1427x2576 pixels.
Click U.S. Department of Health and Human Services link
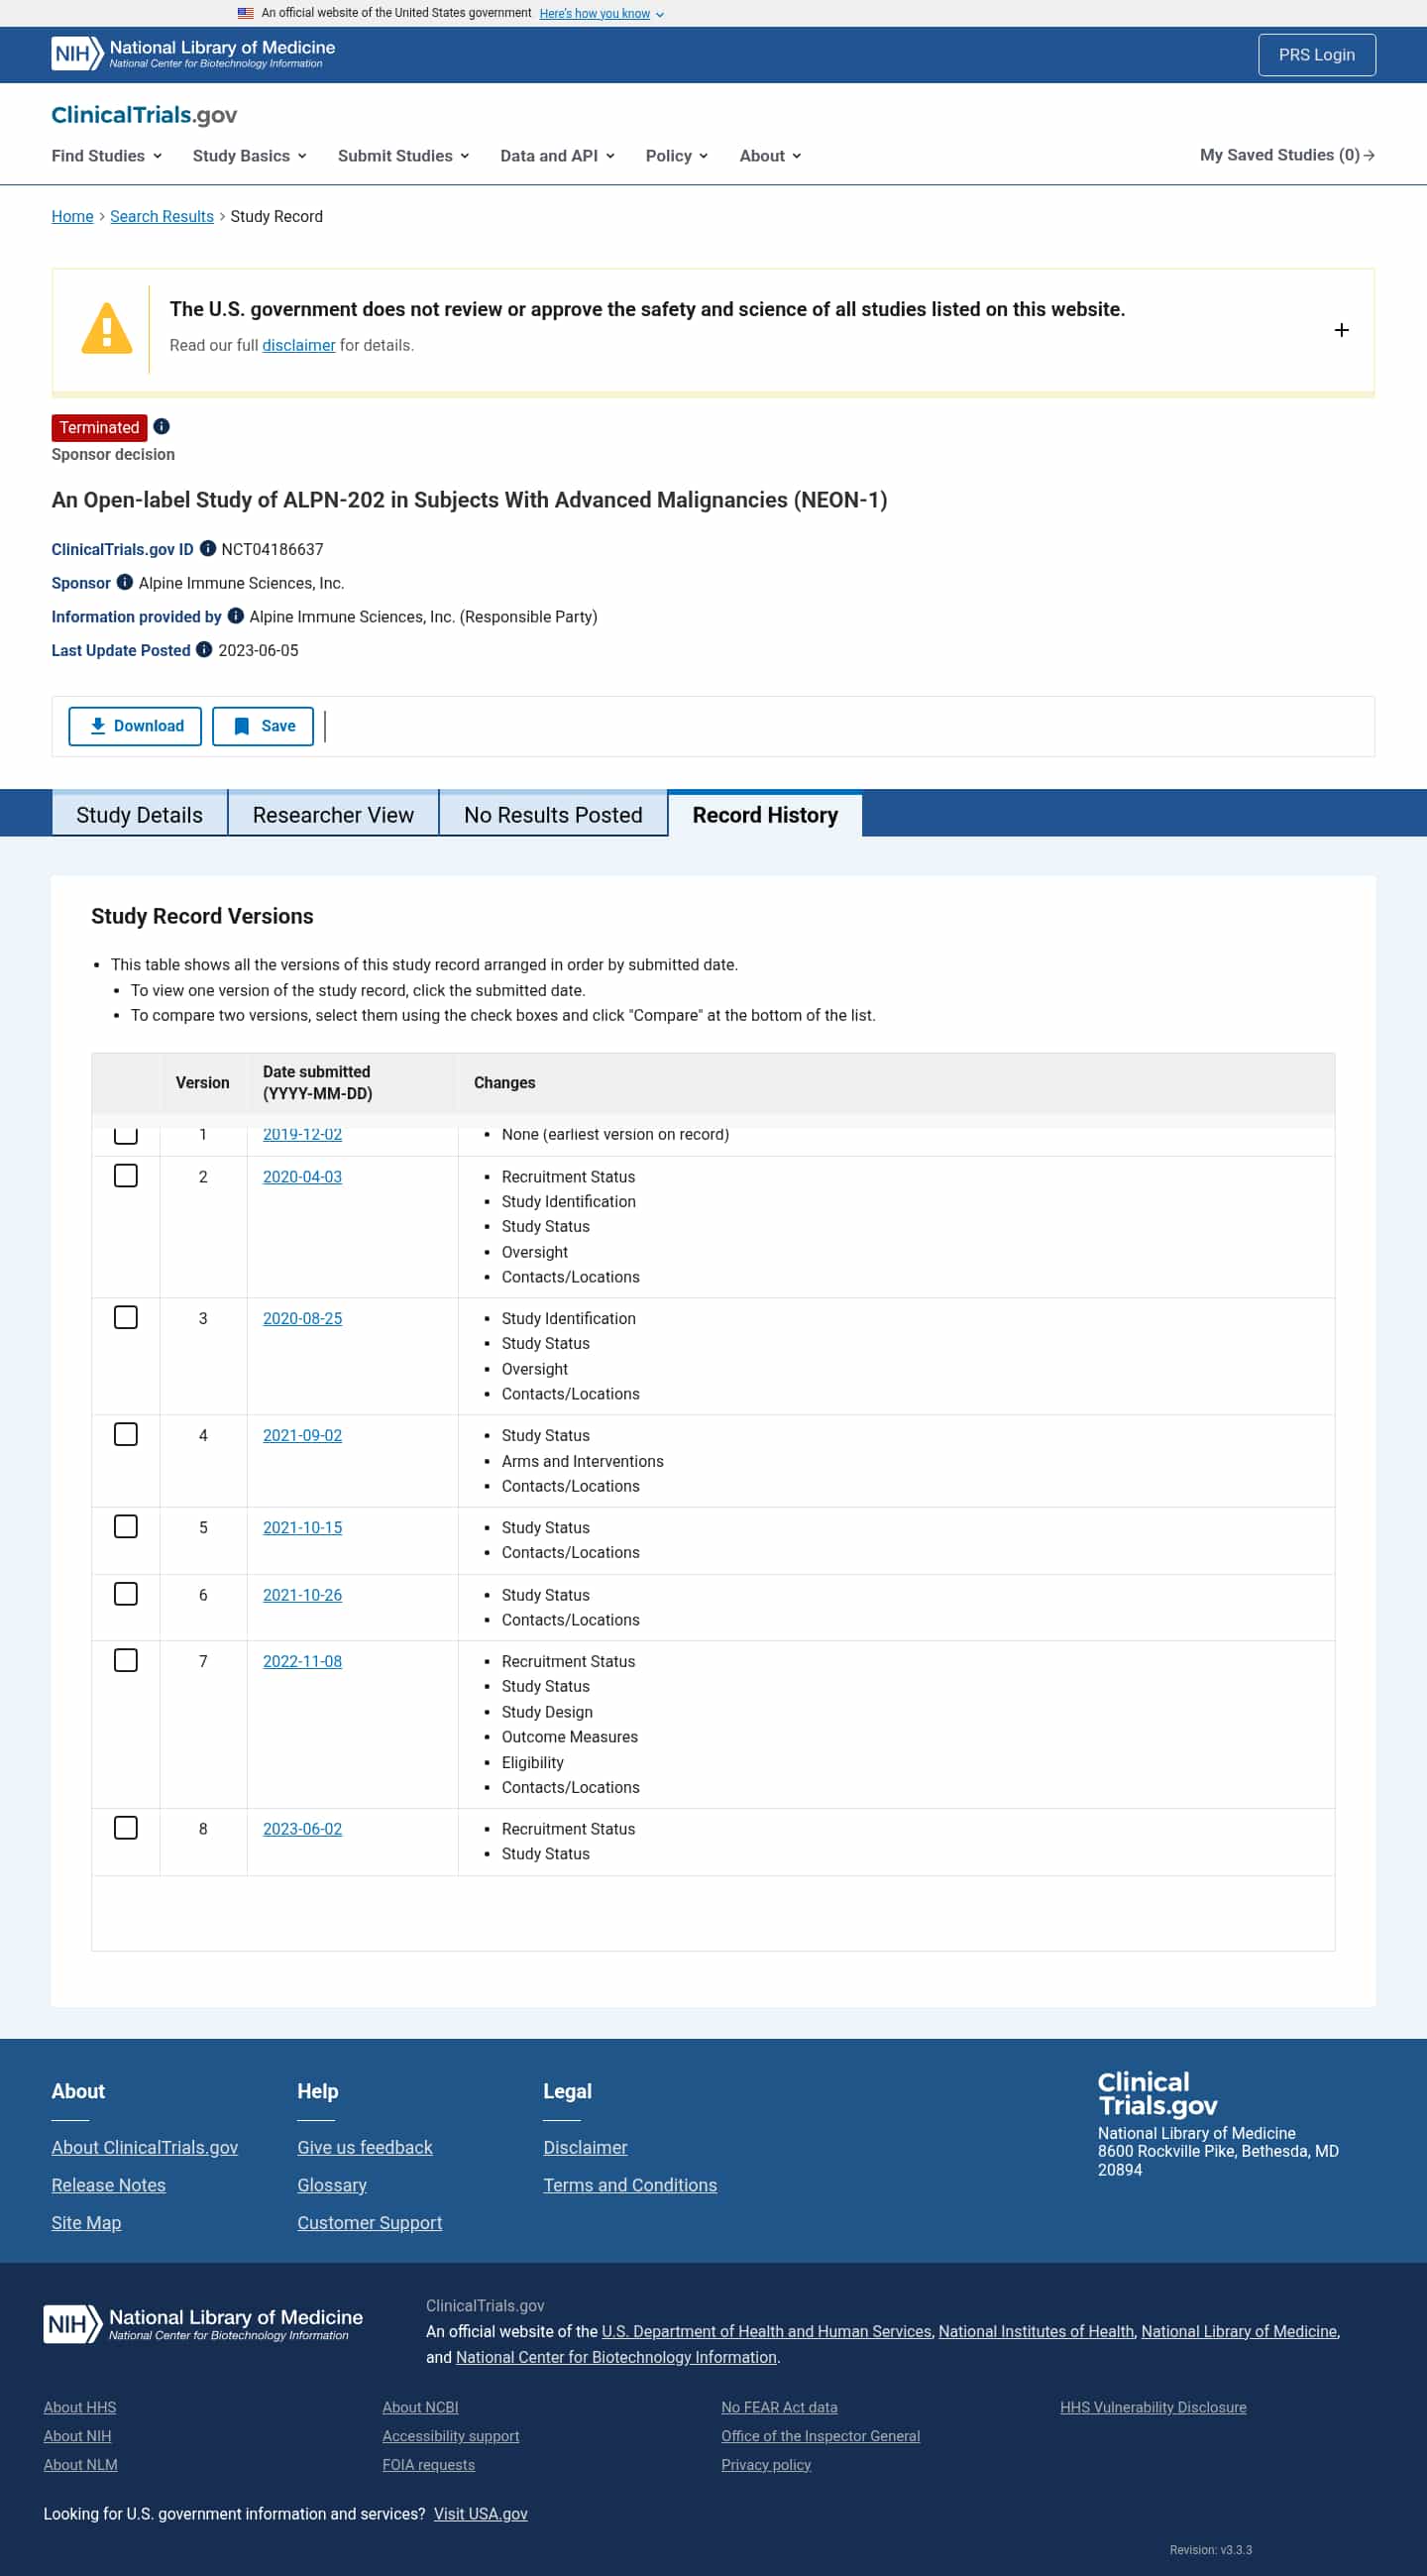coord(766,2331)
